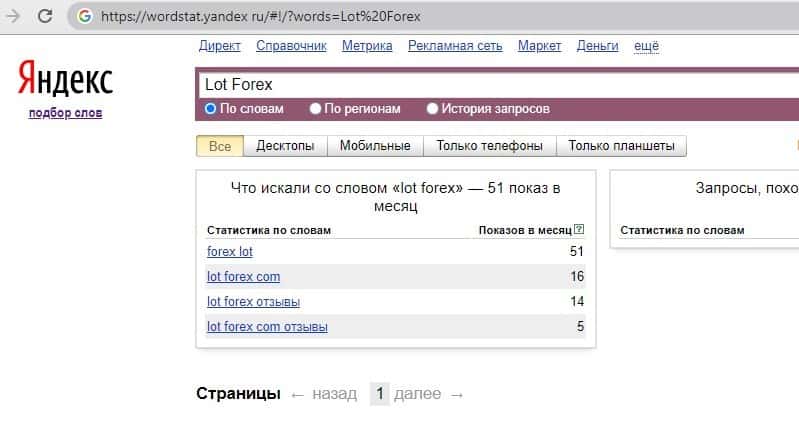Click the Что искали со словом heading
Image resolution: width=799 pixels, height=445 pixels.
395,197
